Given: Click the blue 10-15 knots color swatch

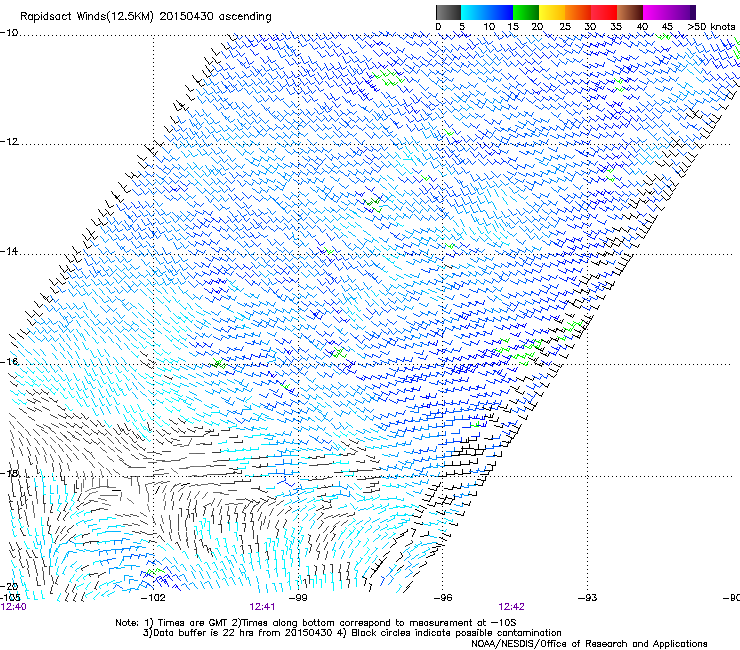Looking at the screenshot, I should (500, 12).
